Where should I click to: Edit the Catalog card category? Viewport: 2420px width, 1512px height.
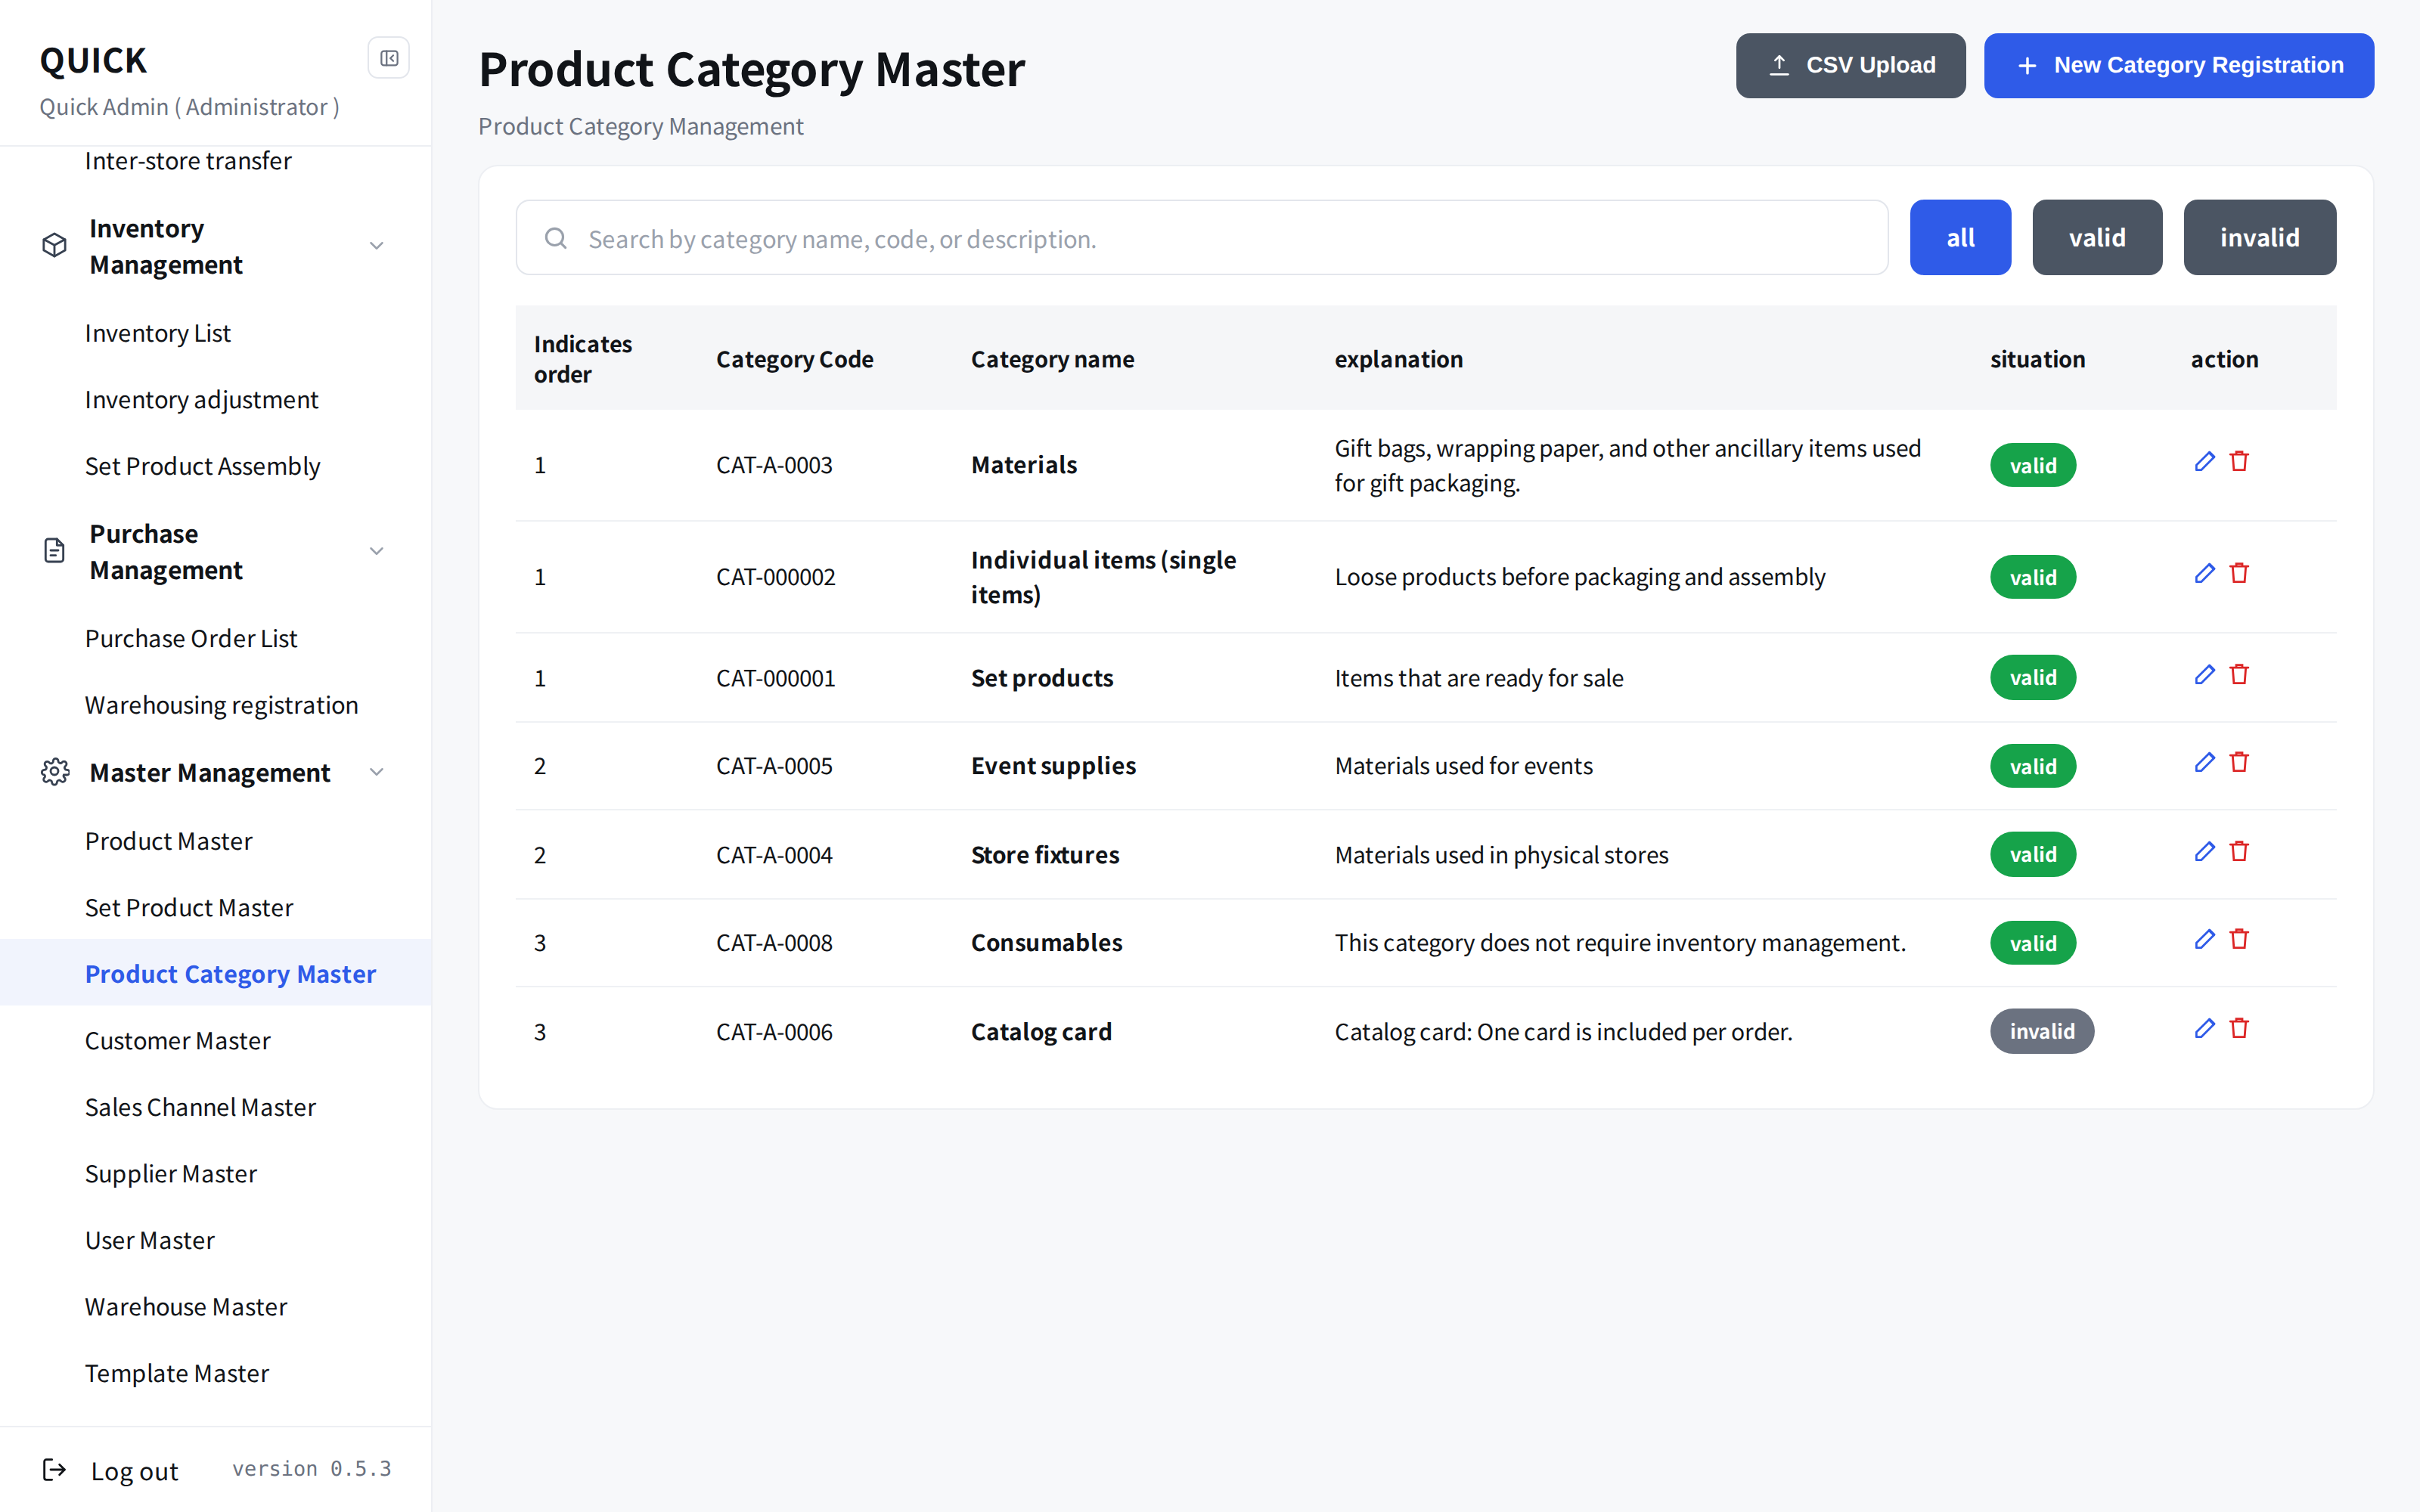2204,1028
